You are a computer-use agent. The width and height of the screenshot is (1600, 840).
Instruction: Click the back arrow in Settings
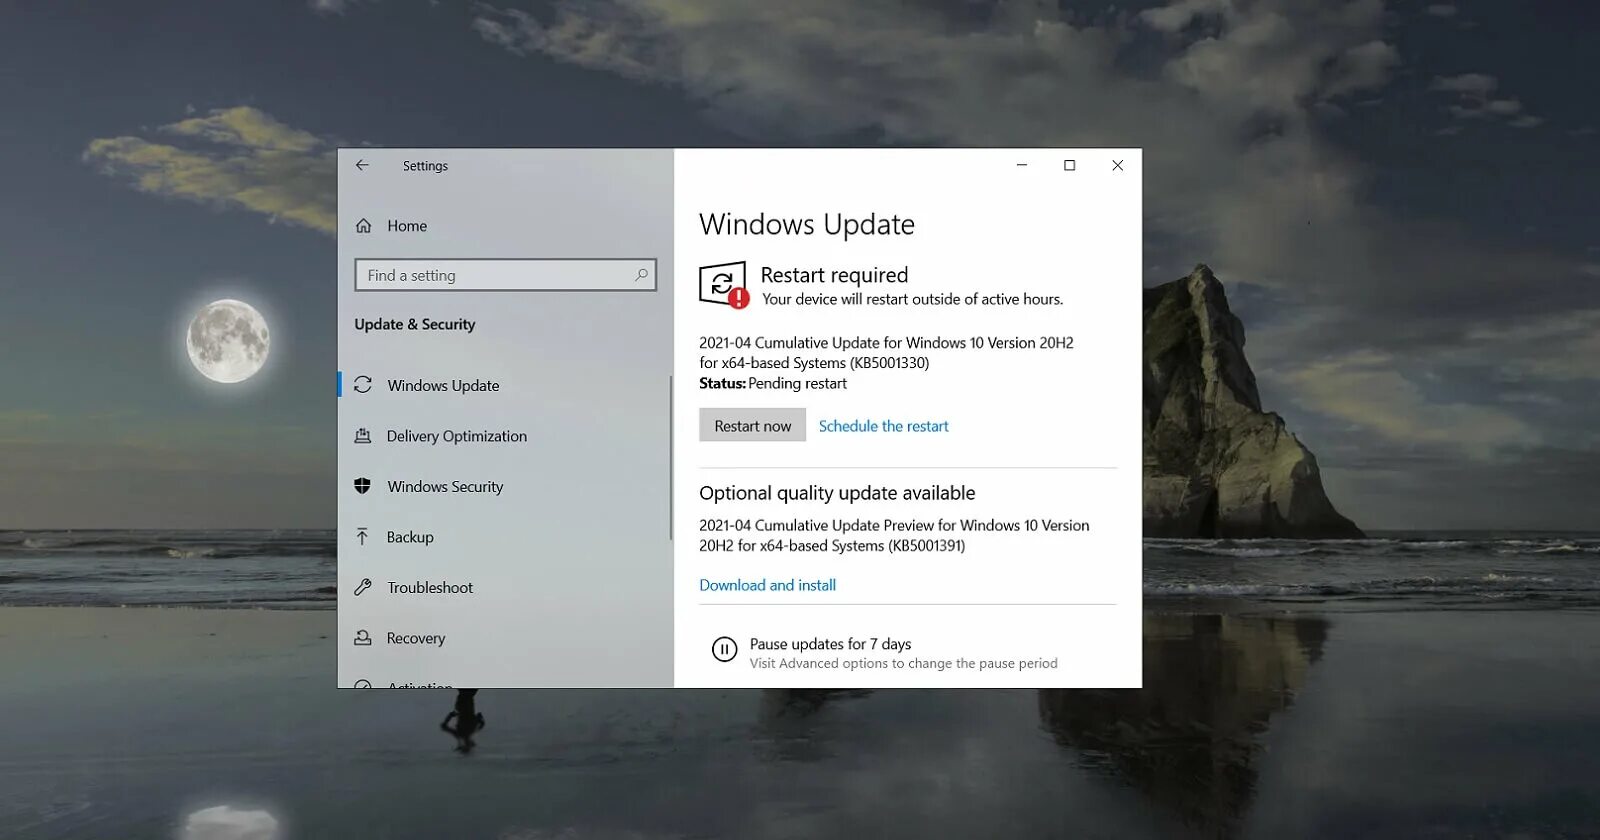click(x=362, y=165)
